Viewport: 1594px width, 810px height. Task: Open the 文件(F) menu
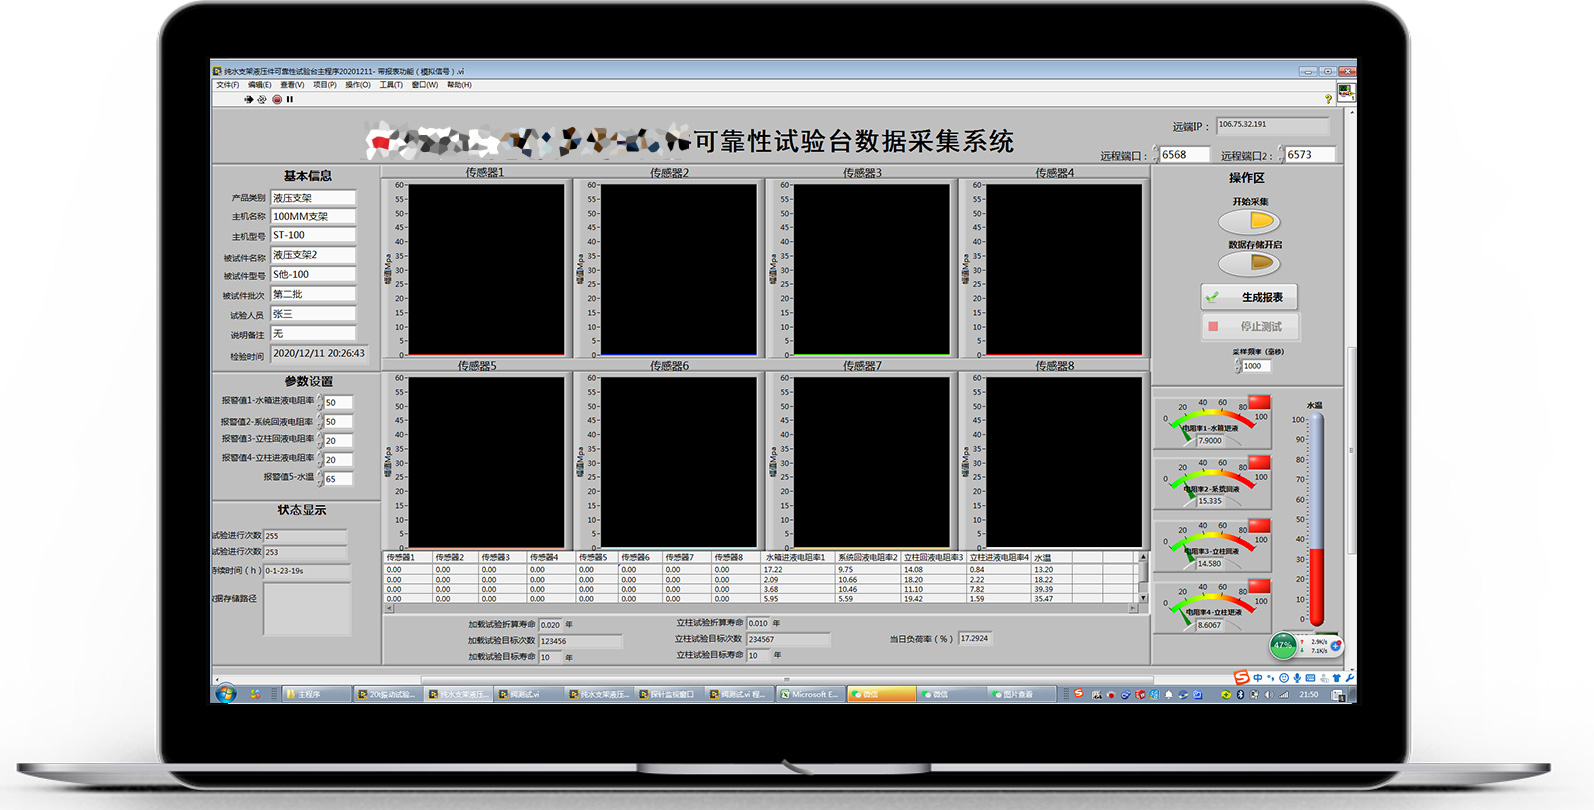(228, 85)
